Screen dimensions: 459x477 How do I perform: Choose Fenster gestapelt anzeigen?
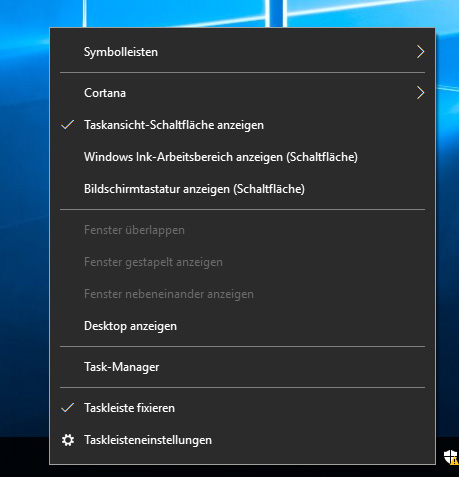click(x=242, y=262)
